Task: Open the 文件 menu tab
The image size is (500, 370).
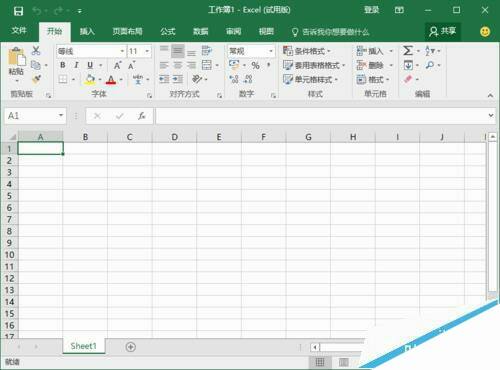Action: [x=19, y=31]
